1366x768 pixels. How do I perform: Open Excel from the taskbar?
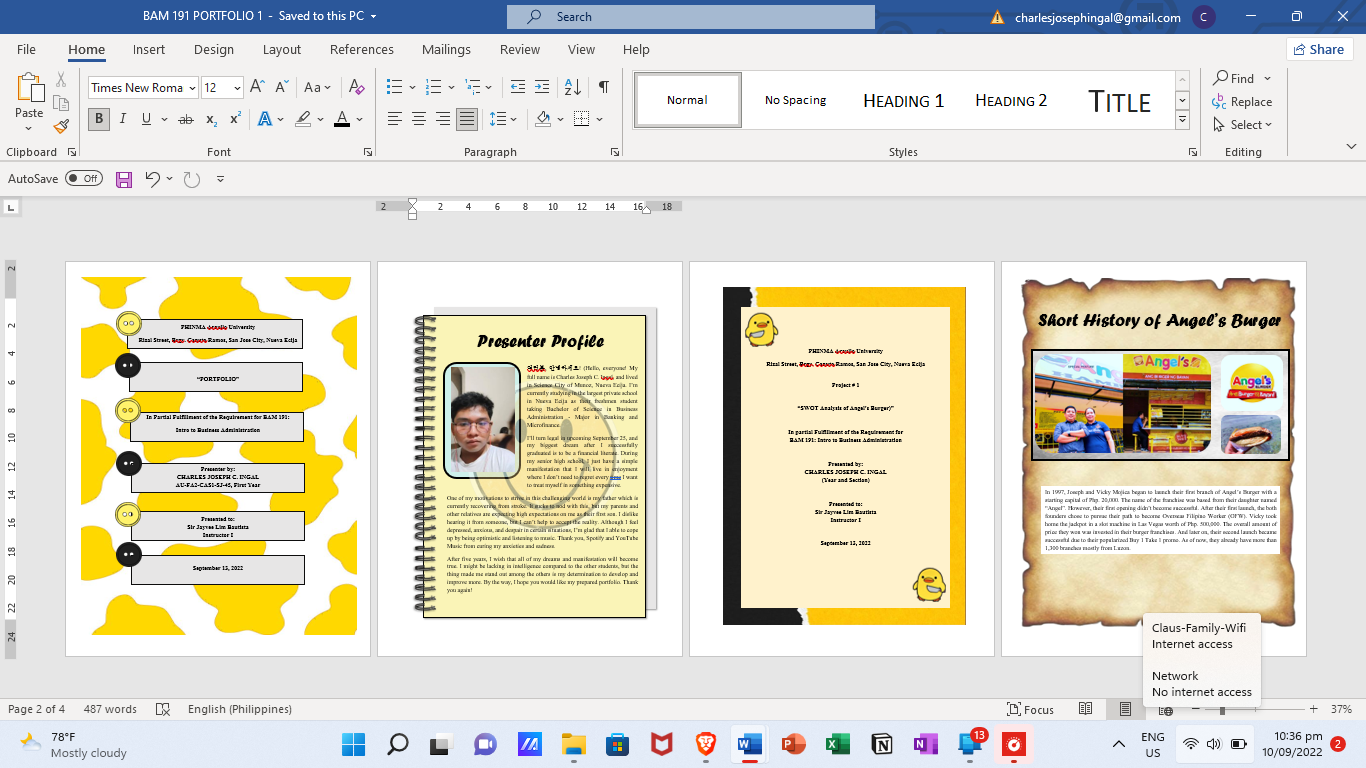(837, 745)
